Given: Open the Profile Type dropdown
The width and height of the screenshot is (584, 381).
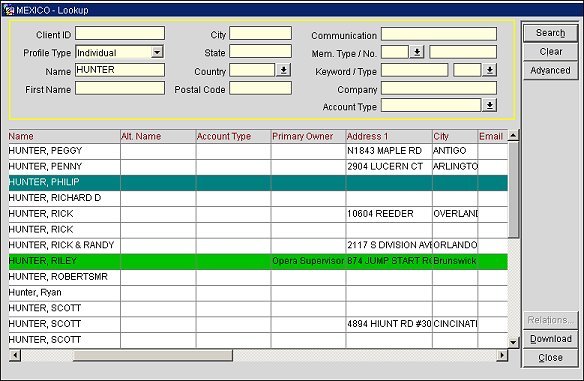Looking at the screenshot, I should 157,52.
